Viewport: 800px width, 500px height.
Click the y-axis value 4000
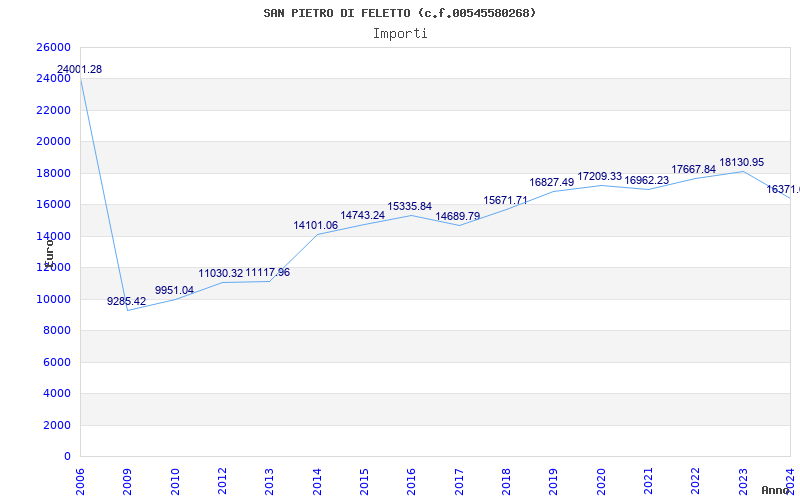(56, 393)
